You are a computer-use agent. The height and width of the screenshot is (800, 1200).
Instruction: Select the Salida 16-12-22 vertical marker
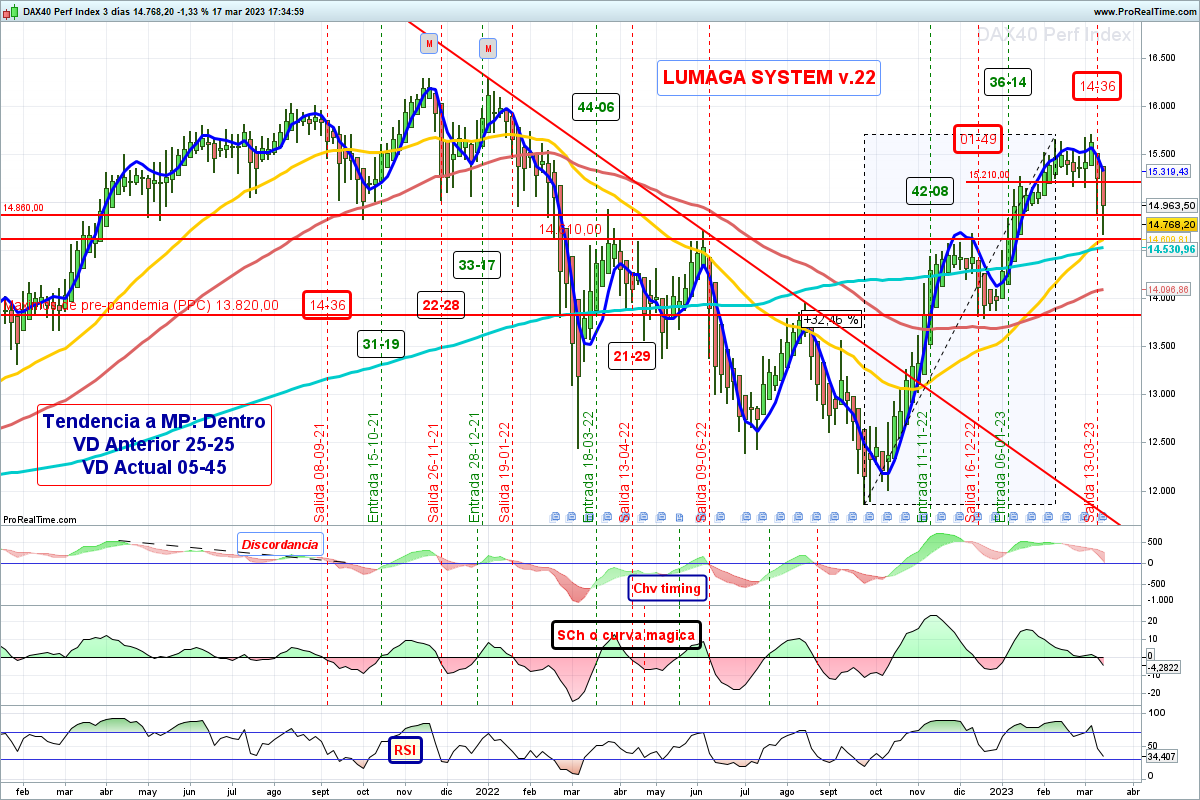[x=970, y=473]
